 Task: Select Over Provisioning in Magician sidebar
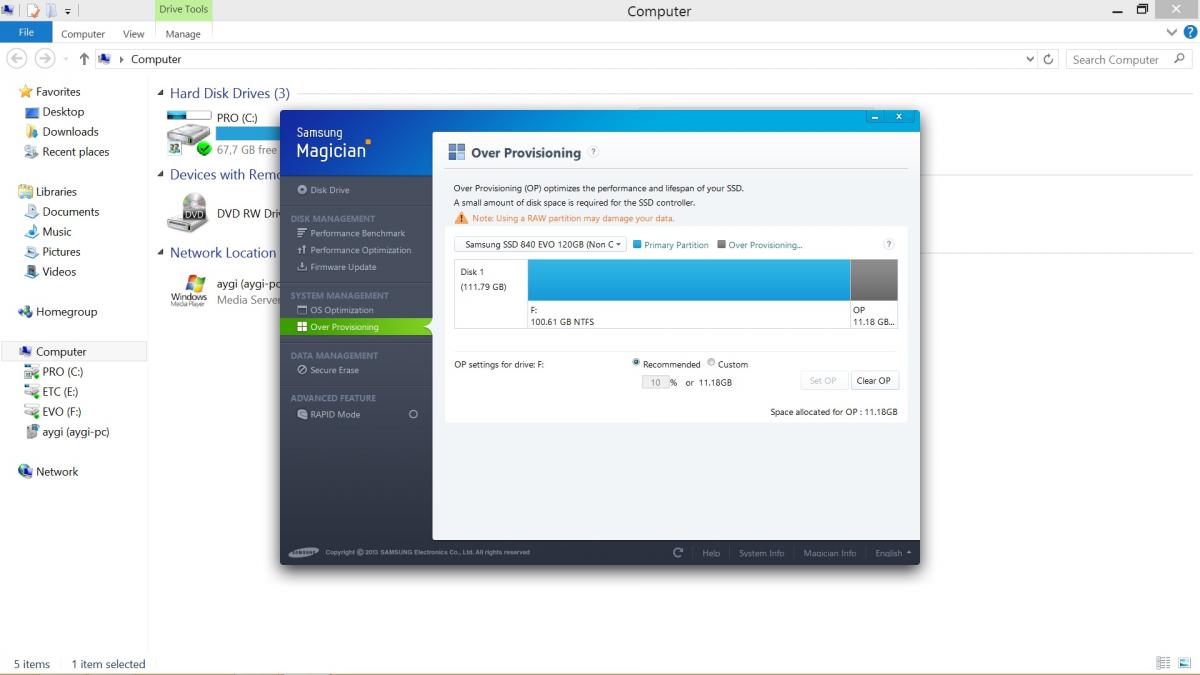click(x=356, y=327)
